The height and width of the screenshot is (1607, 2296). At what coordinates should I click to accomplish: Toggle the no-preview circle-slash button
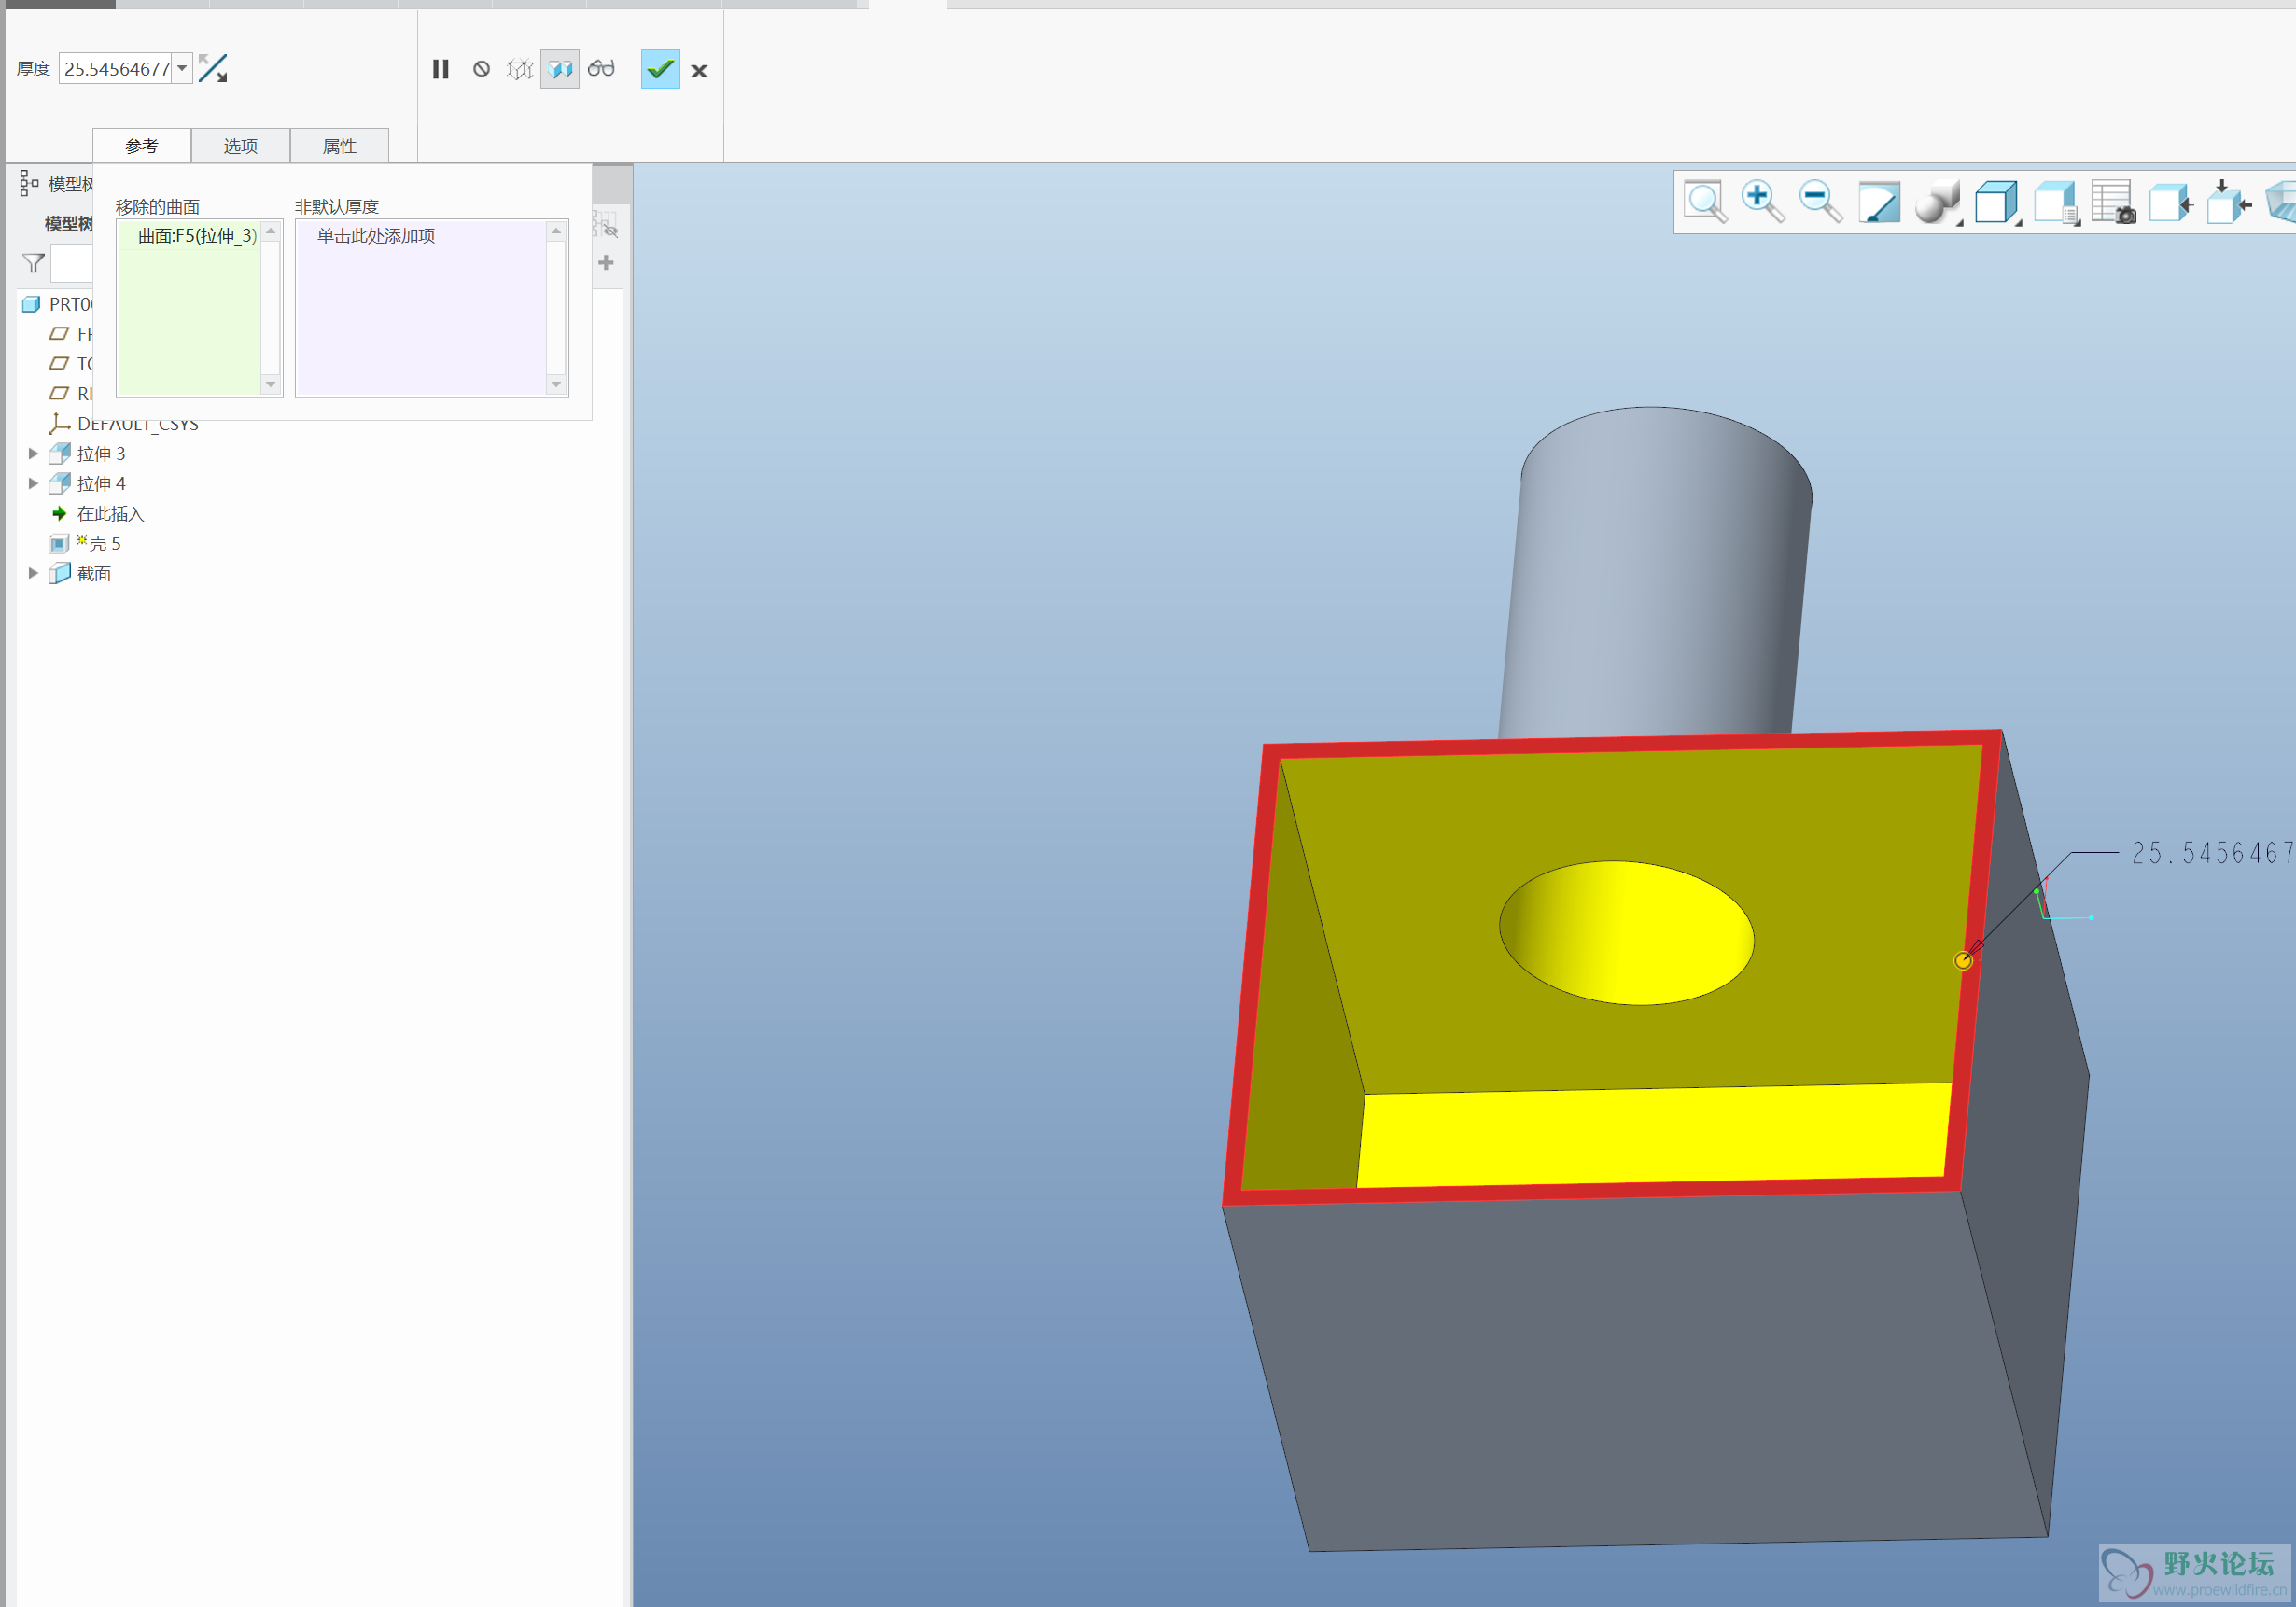coord(481,69)
